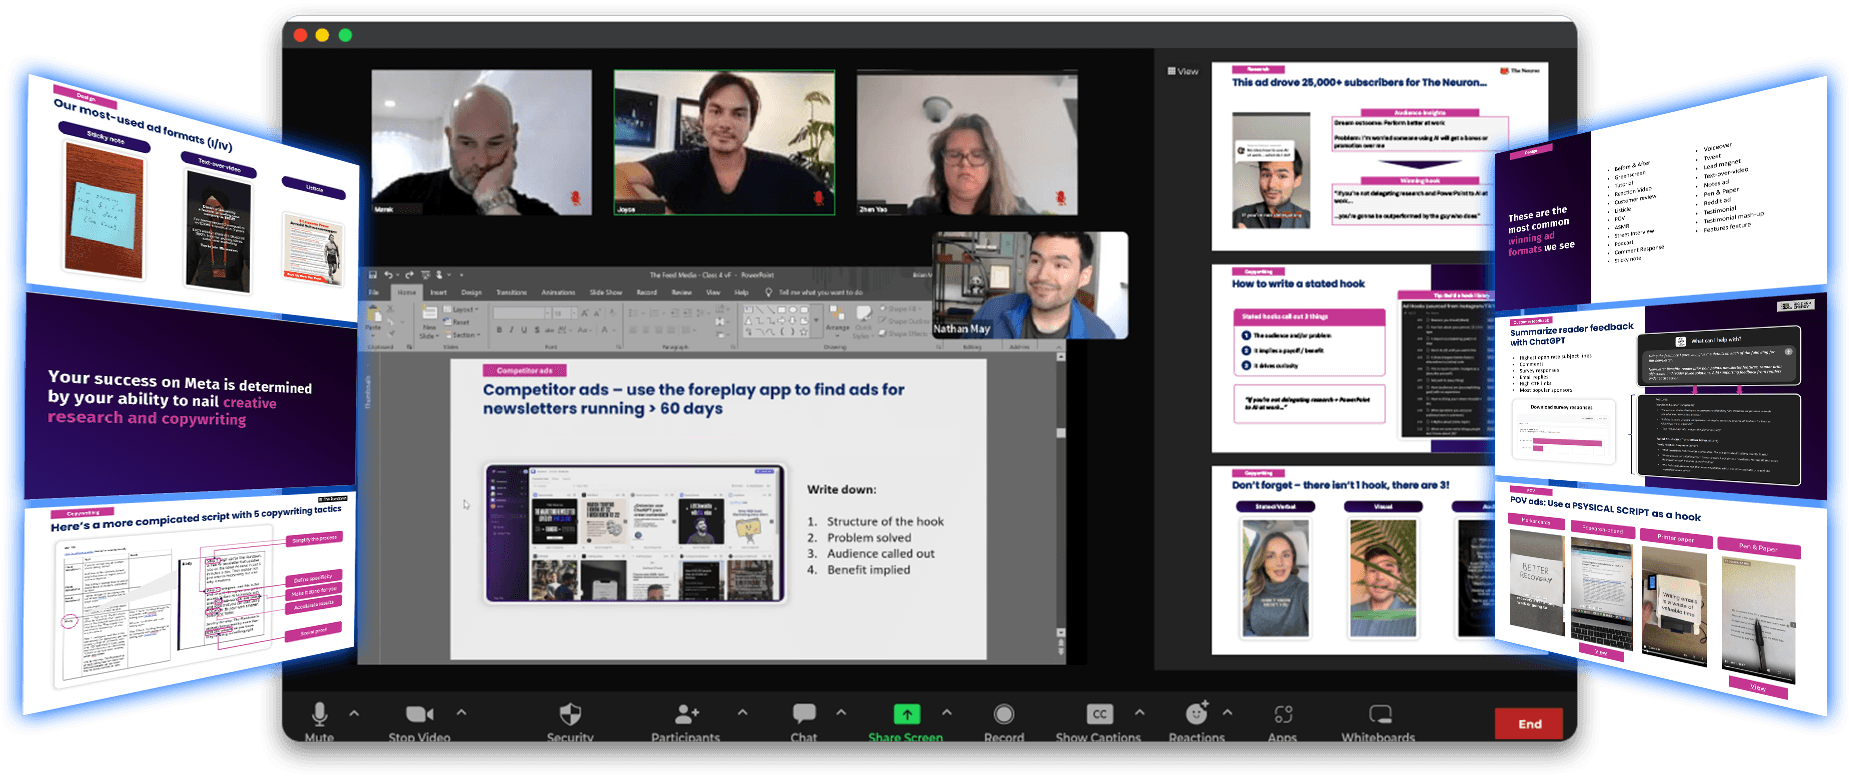
Task: Click Reset in the Slides group
Action: 458,322
